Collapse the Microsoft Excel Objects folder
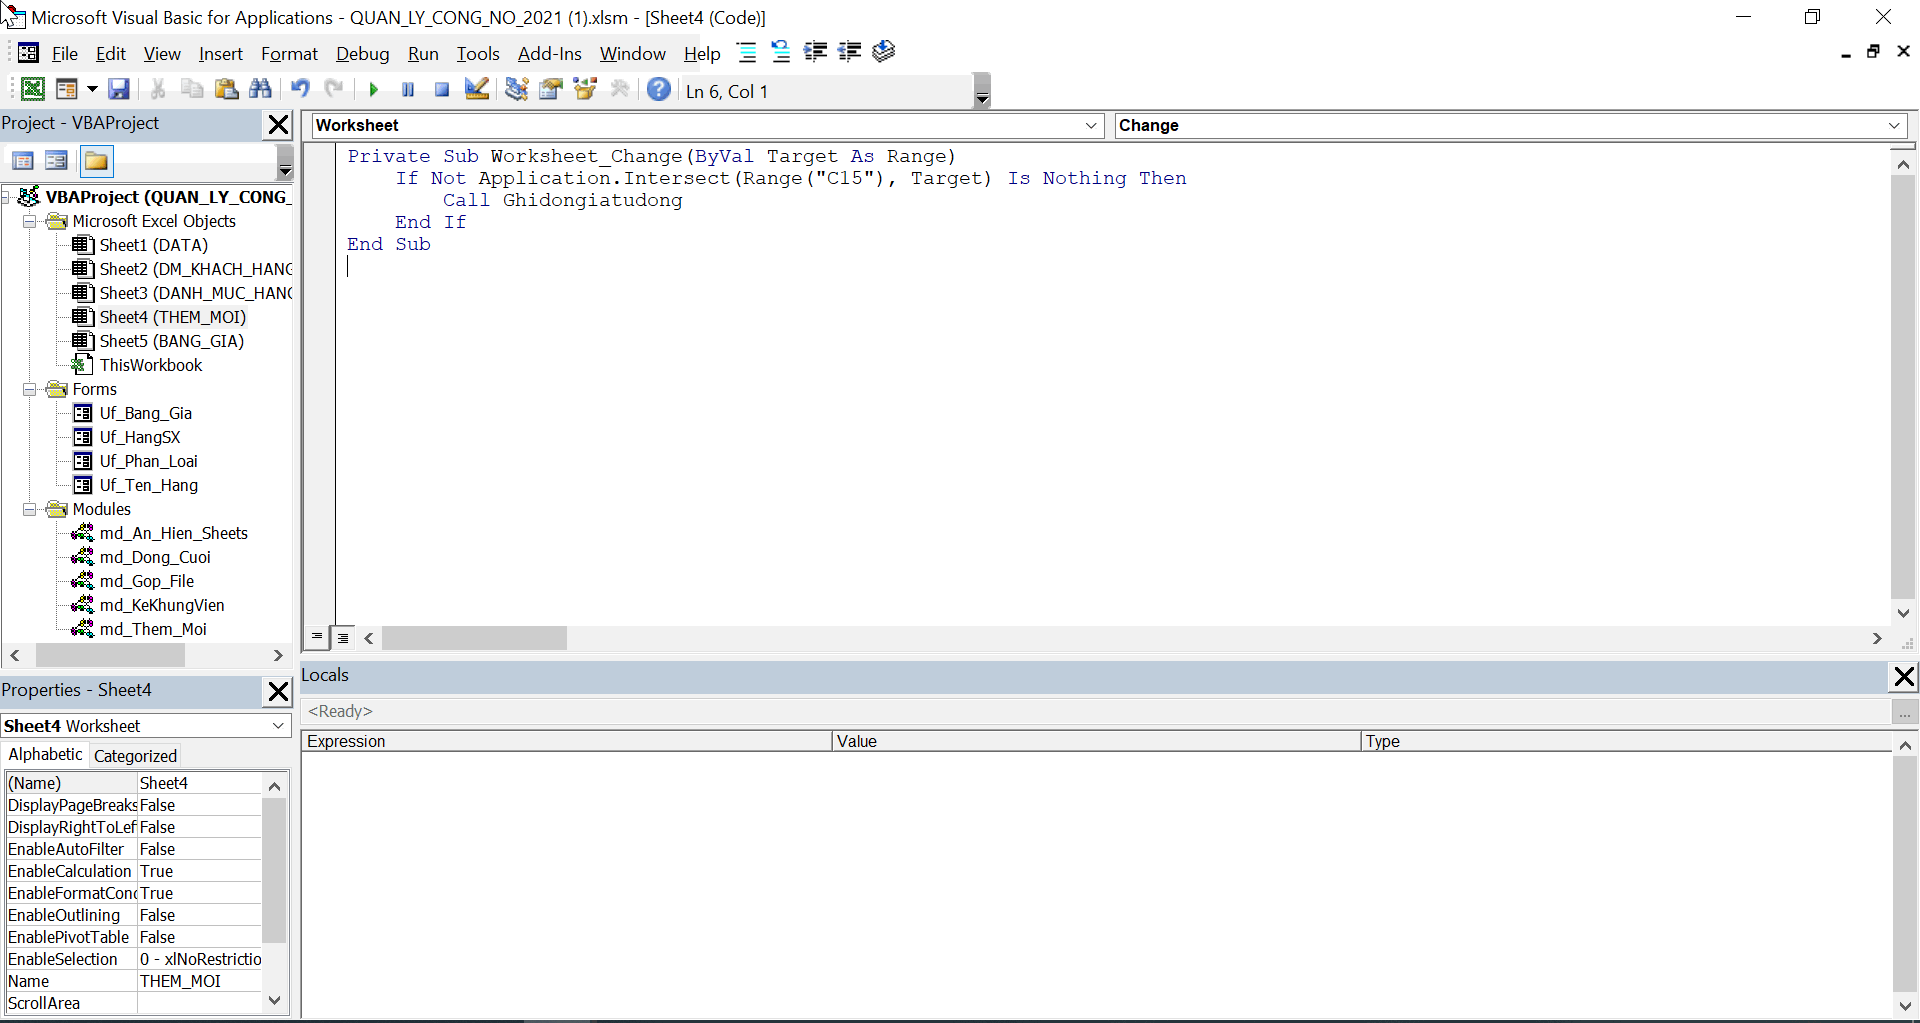Screen dimensions: 1920x1023 [30, 221]
